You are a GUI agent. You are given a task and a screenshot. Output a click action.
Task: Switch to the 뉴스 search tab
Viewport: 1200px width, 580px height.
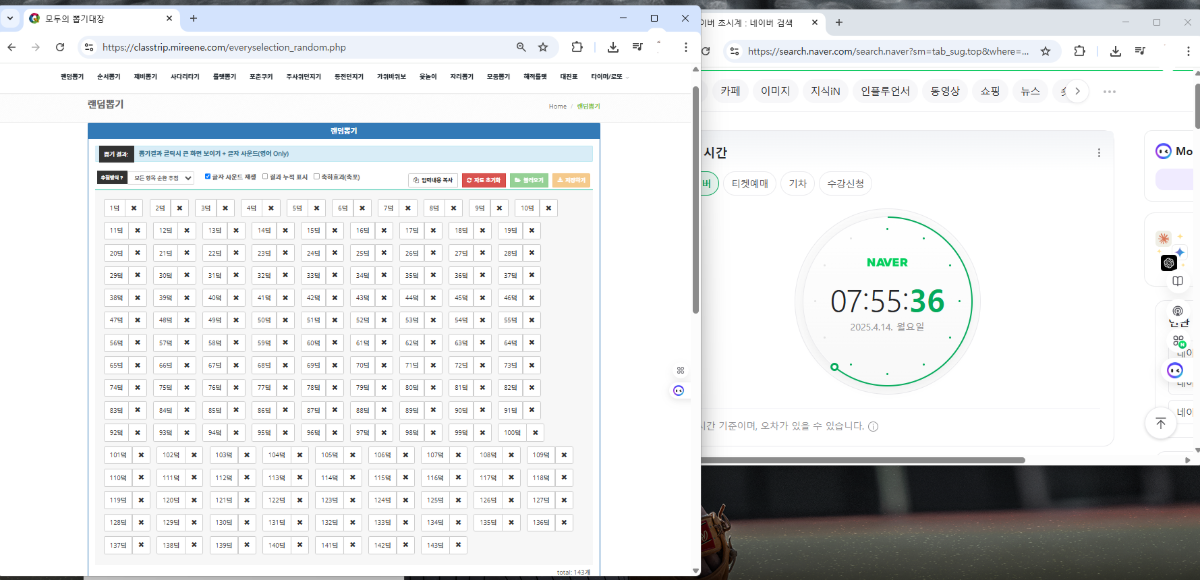pyautogui.click(x=1029, y=91)
